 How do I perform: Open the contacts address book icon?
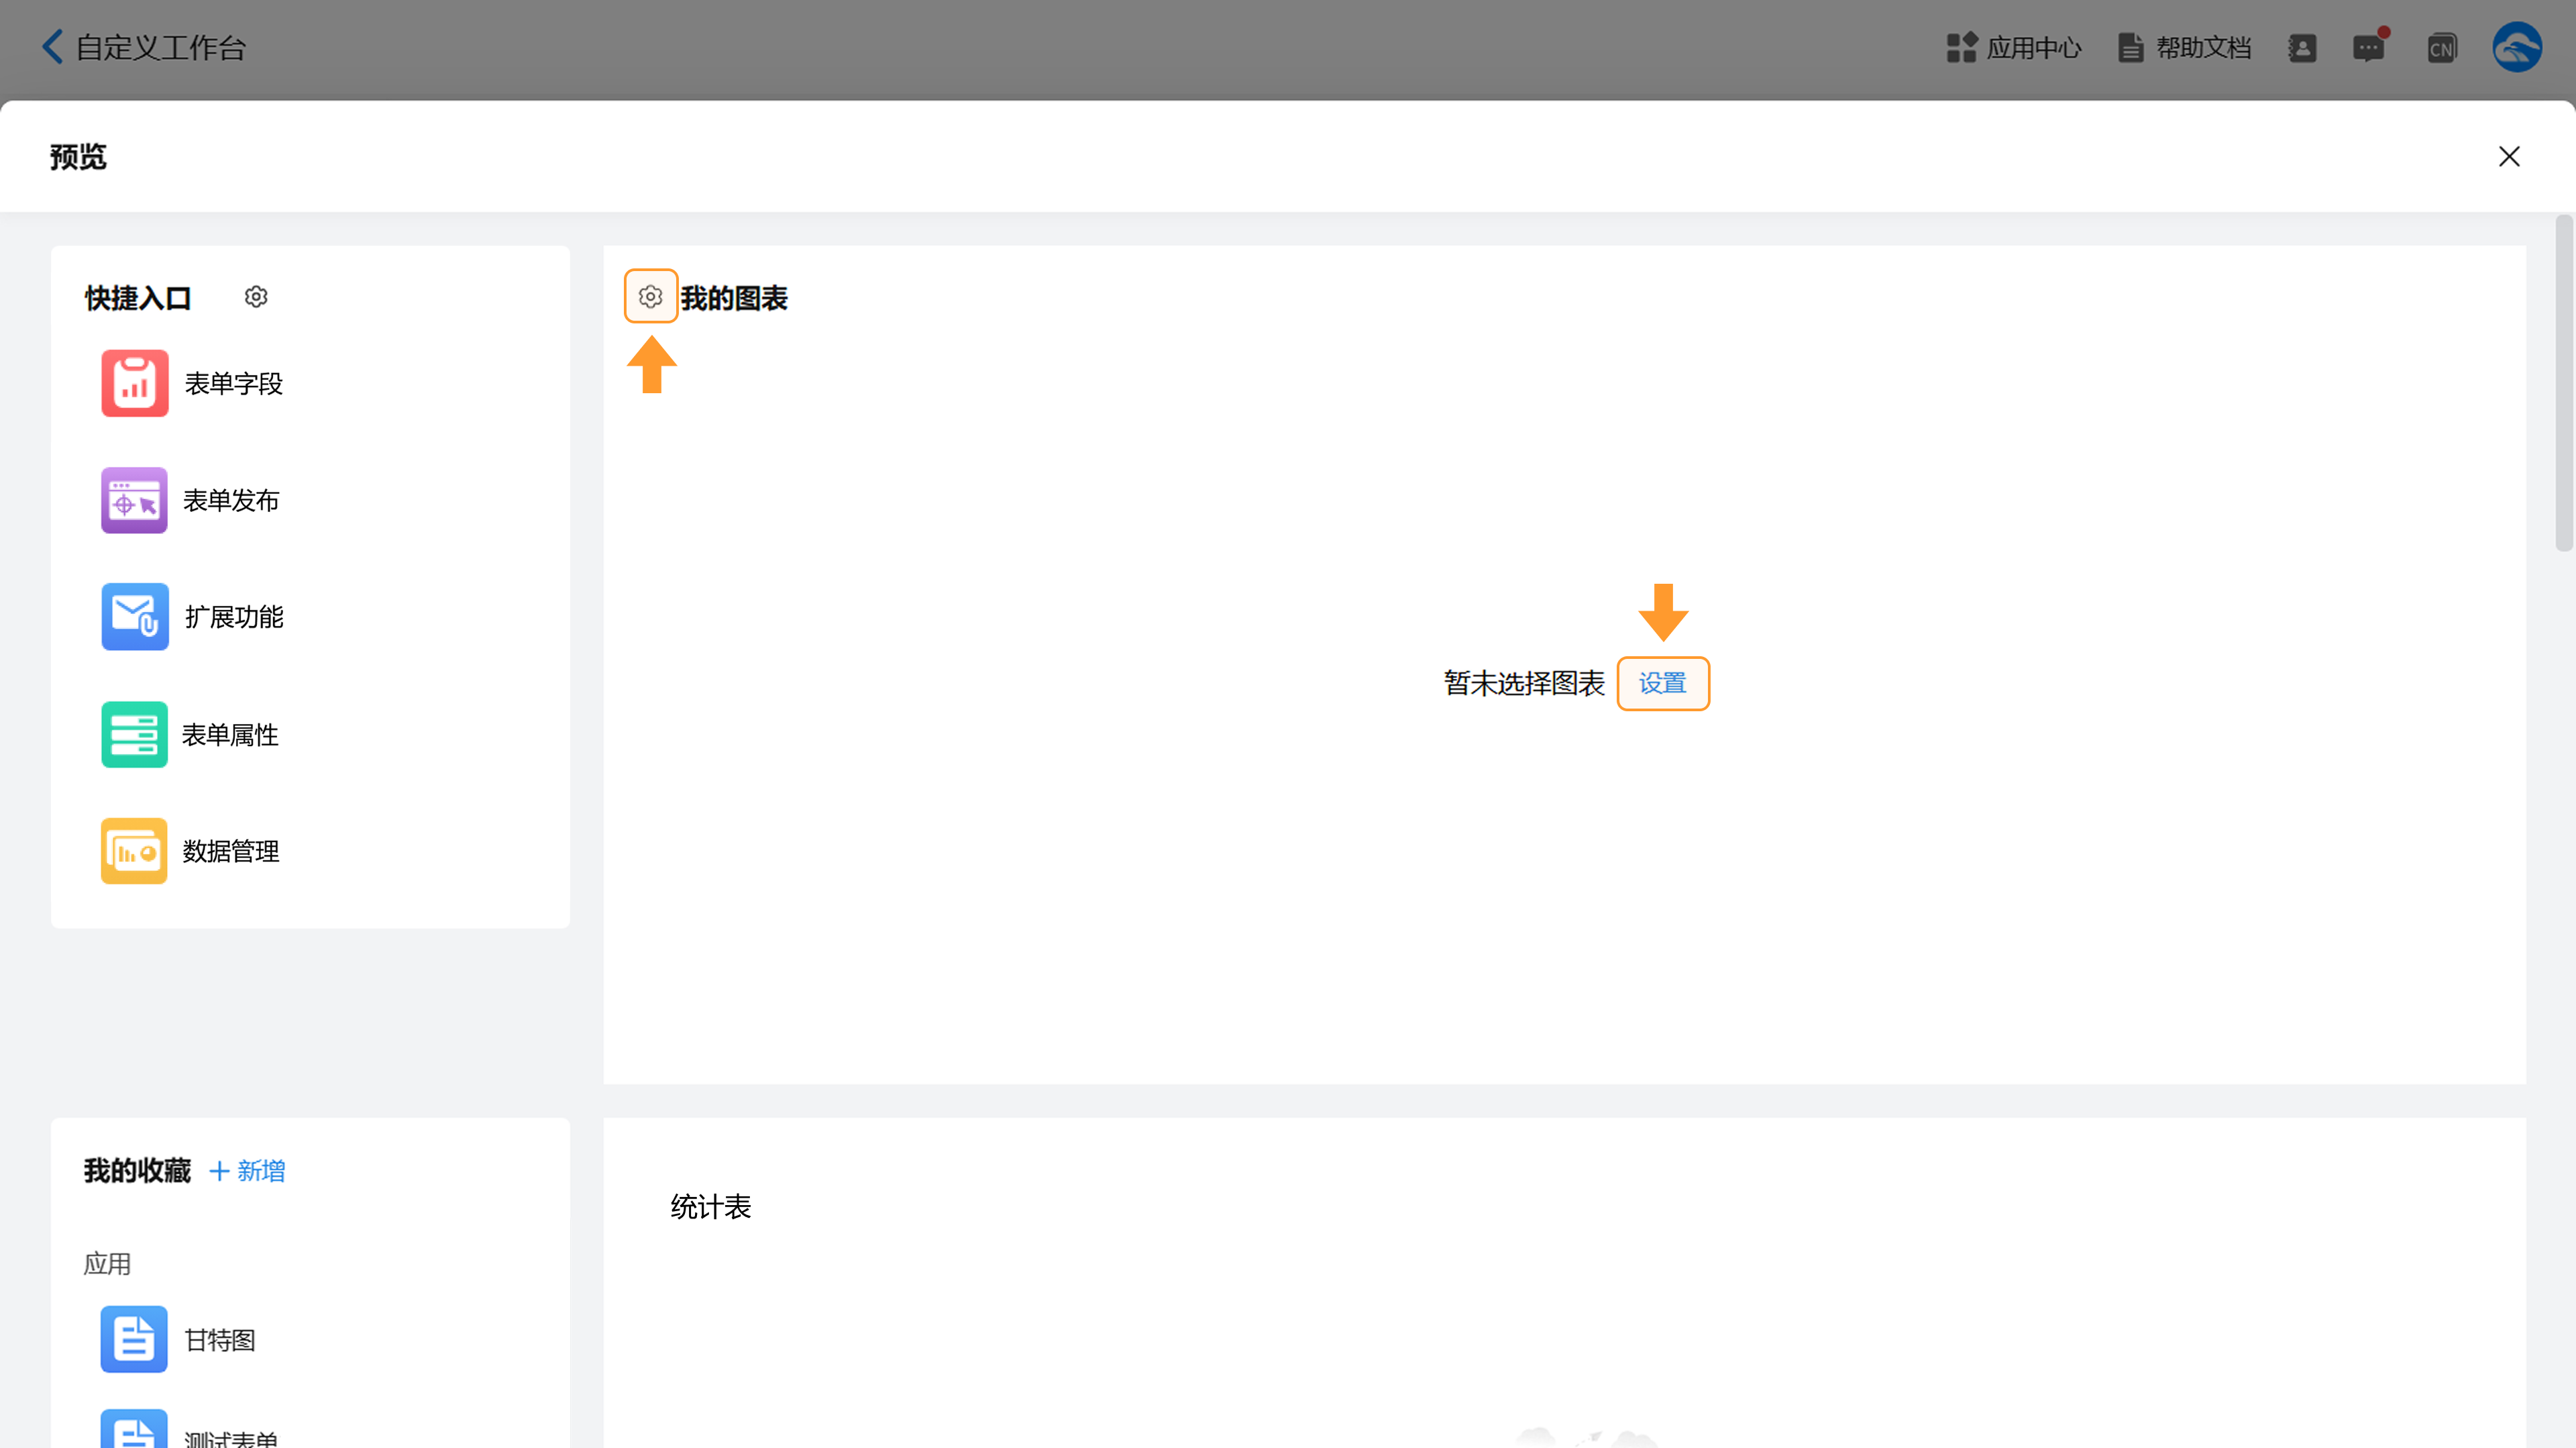point(2302,48)
